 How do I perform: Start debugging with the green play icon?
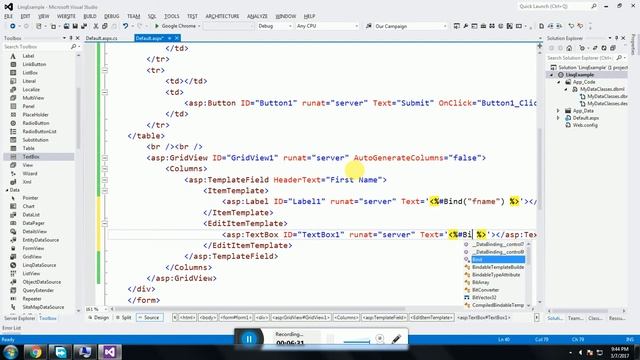pyautogui.click(x=156, y=26)
